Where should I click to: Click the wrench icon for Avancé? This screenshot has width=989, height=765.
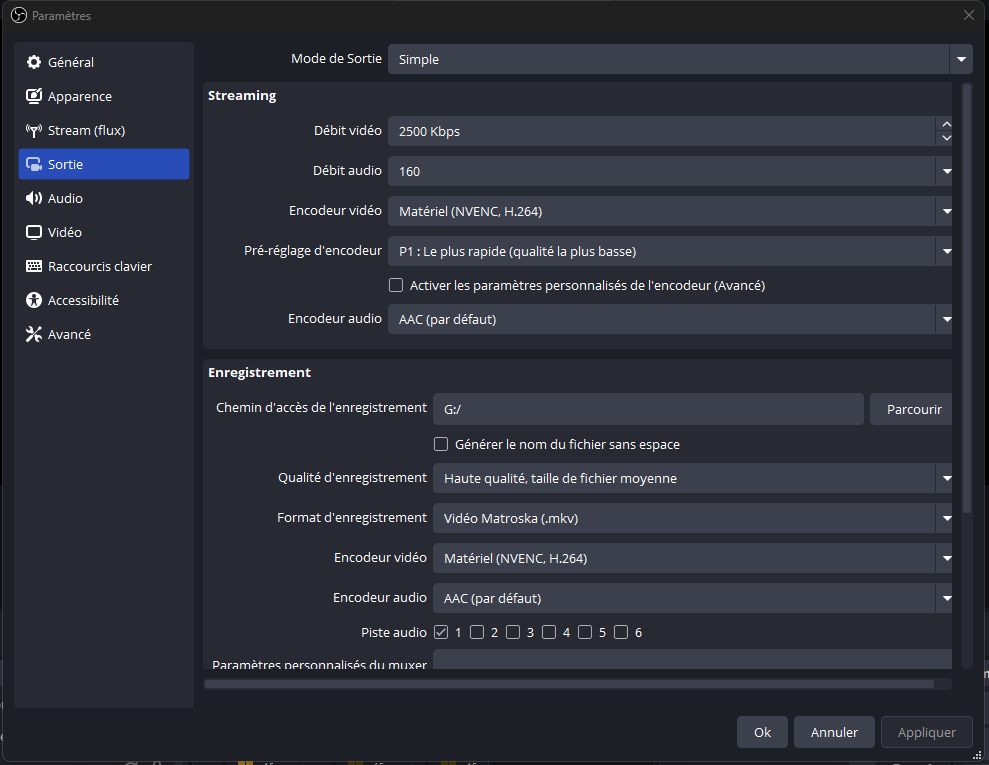coord(33,334)
